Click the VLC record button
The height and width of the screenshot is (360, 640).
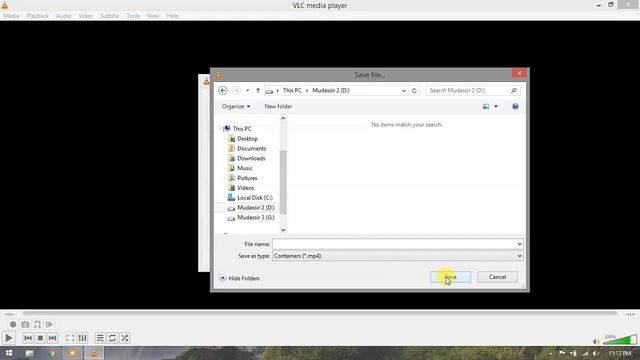[13, 324]
